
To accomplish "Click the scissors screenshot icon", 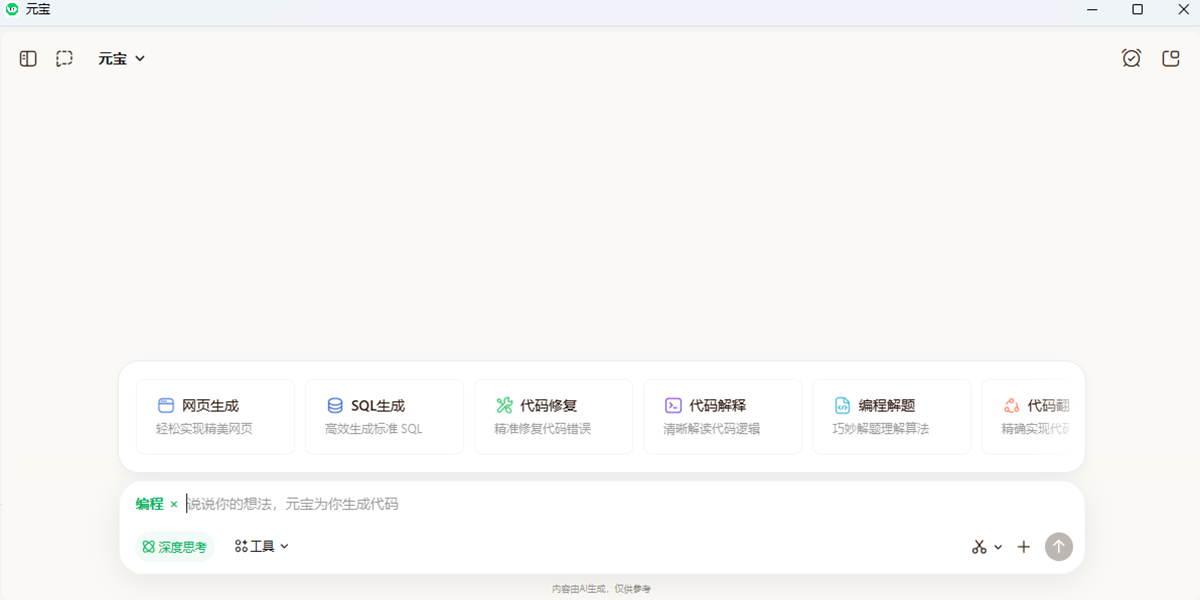I will point(979,547).
